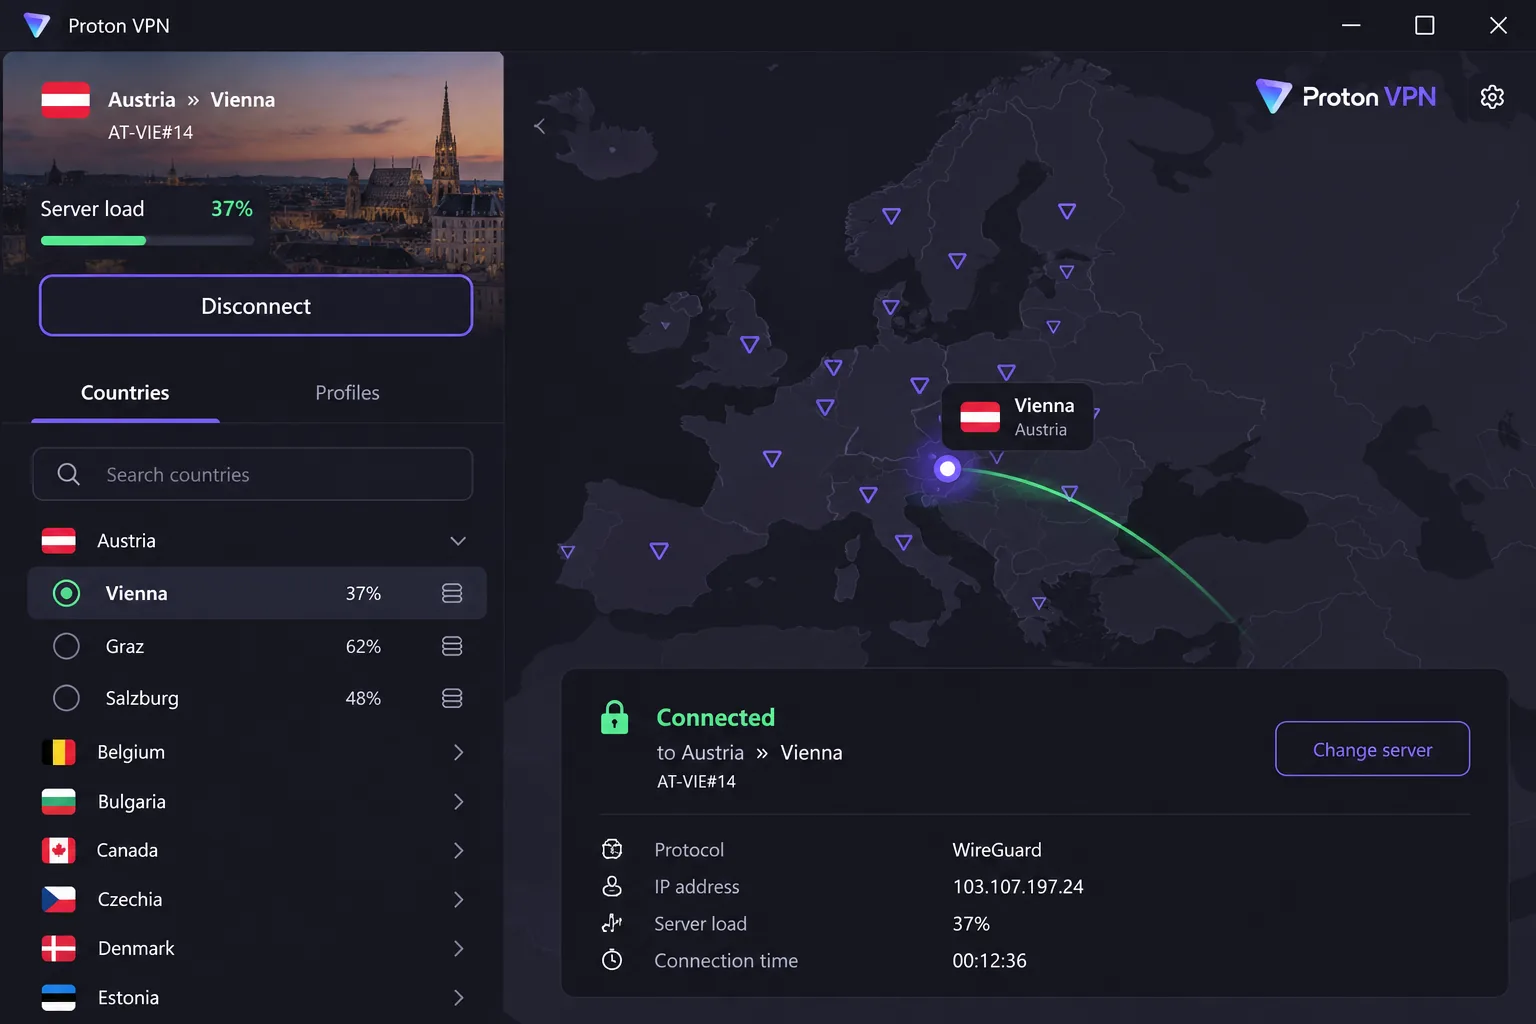Switch to Countries tab
The height and width of the screenshot is (1024, 1536).
coord(125,393)
